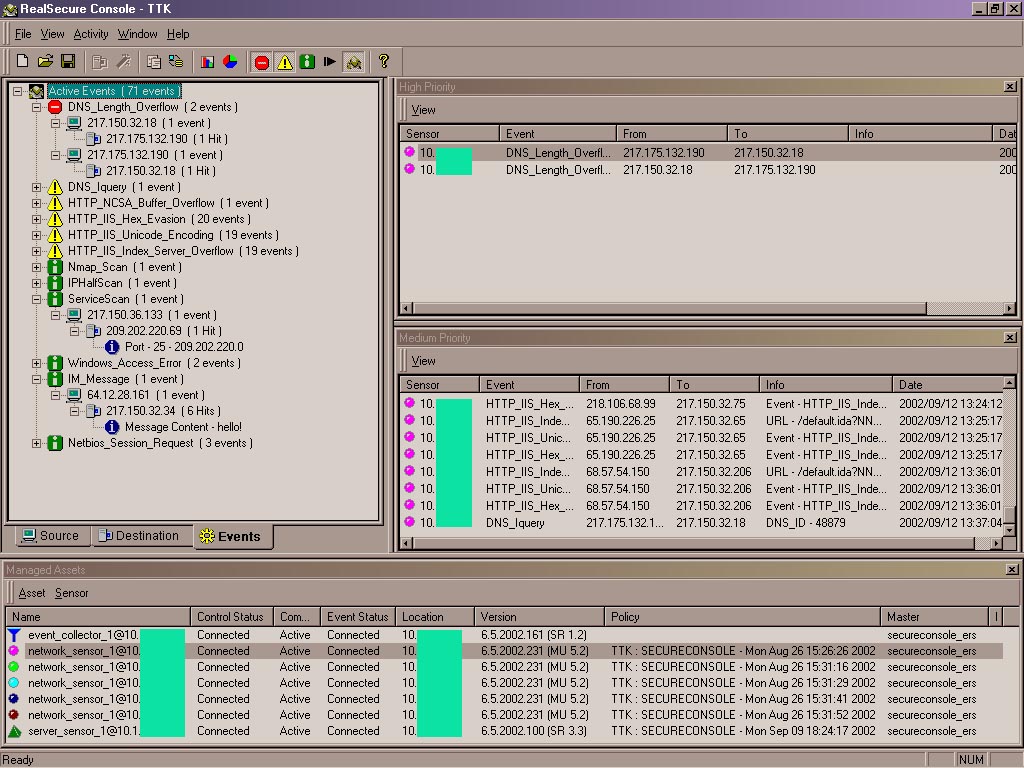
Task: Click the green icon beside Windows_Access_Error
Action: (x=56, y=363)
